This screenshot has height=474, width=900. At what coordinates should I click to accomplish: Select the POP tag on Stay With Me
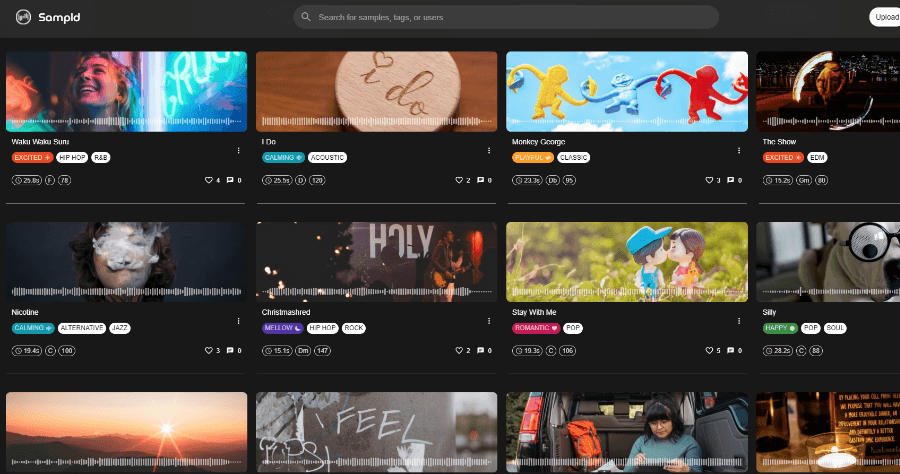point(573,328)
